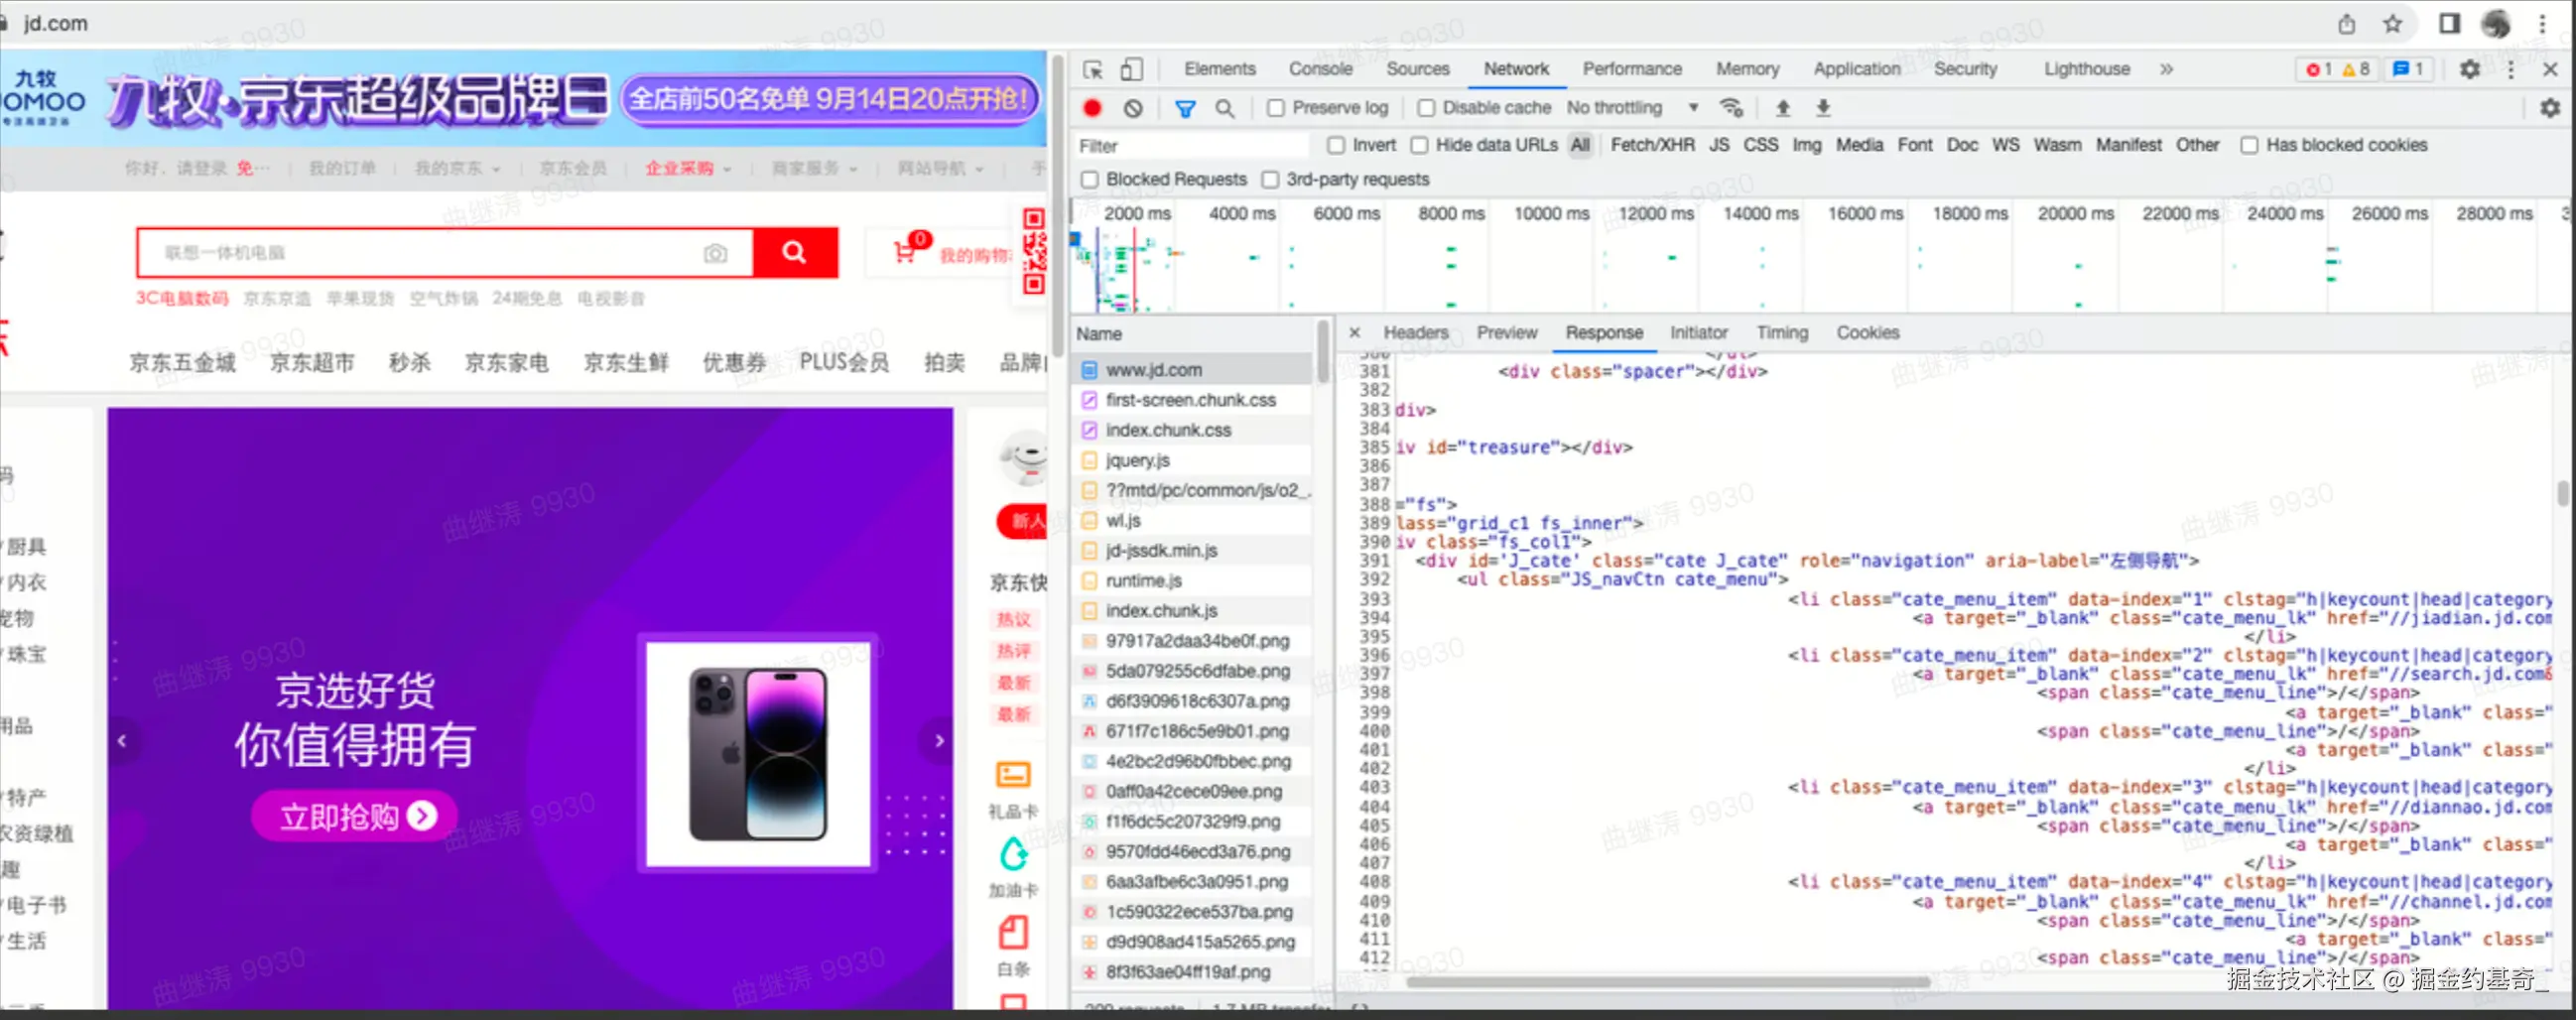Open Network panel settings gear

(2550, 108)
